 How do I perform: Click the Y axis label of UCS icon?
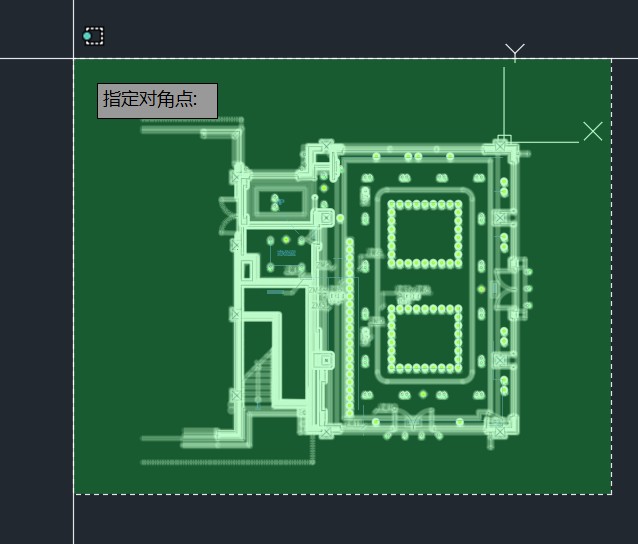click(515, 52)
